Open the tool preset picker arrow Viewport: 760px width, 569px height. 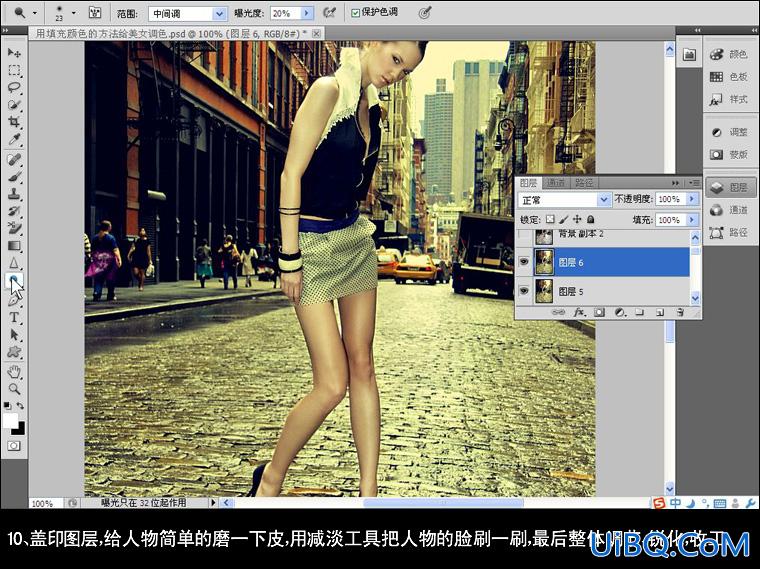click(x=34, y=13)
